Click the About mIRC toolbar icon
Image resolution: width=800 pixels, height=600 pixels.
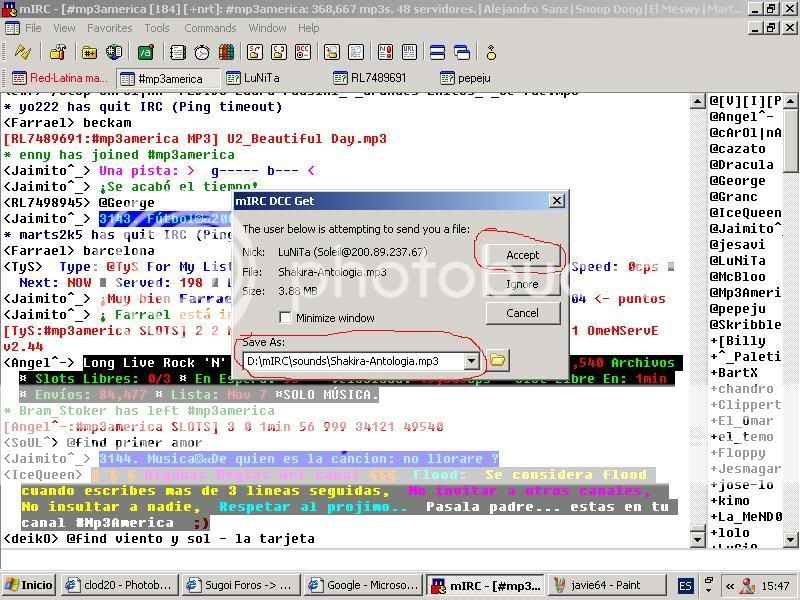pos(491,52)
